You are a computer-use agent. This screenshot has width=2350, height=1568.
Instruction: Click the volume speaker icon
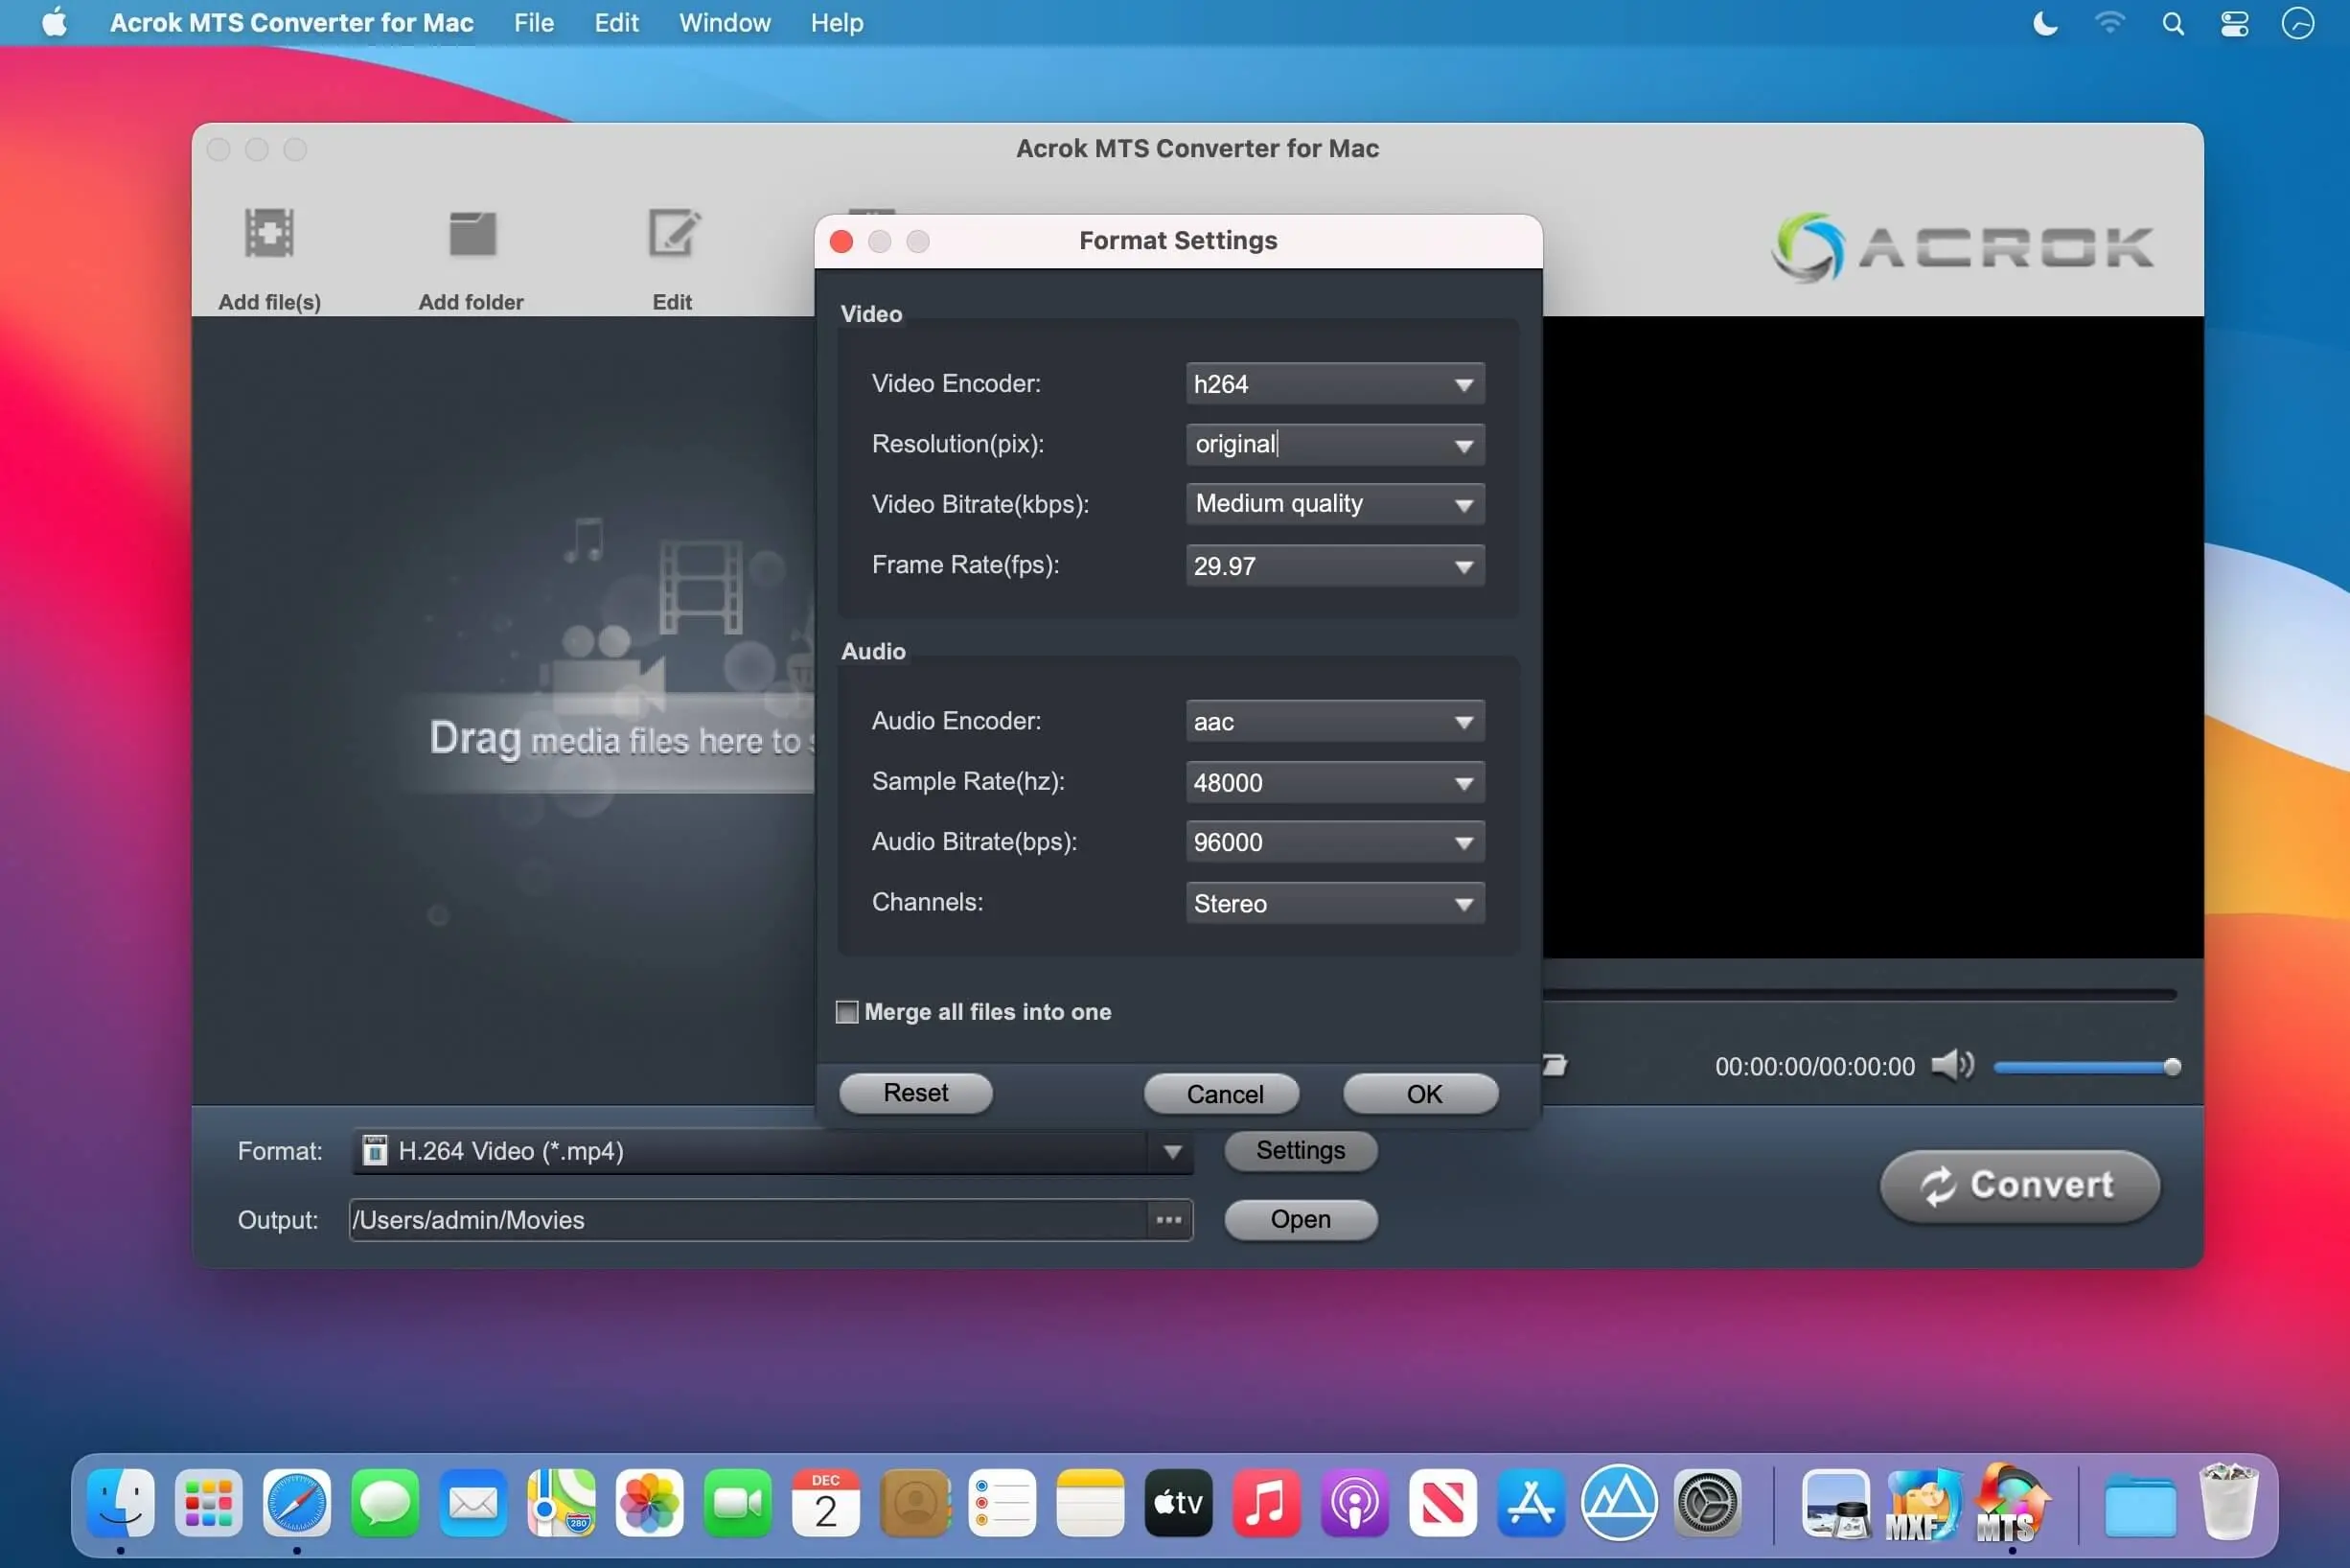(x=1951, y=1066)
